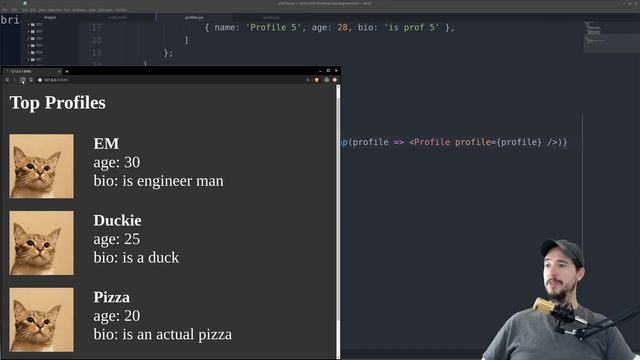The width and height of the screenshot is (640, 360).
Task: Click line number 19 in the editor gutter
Action: [x=97, y=53]
